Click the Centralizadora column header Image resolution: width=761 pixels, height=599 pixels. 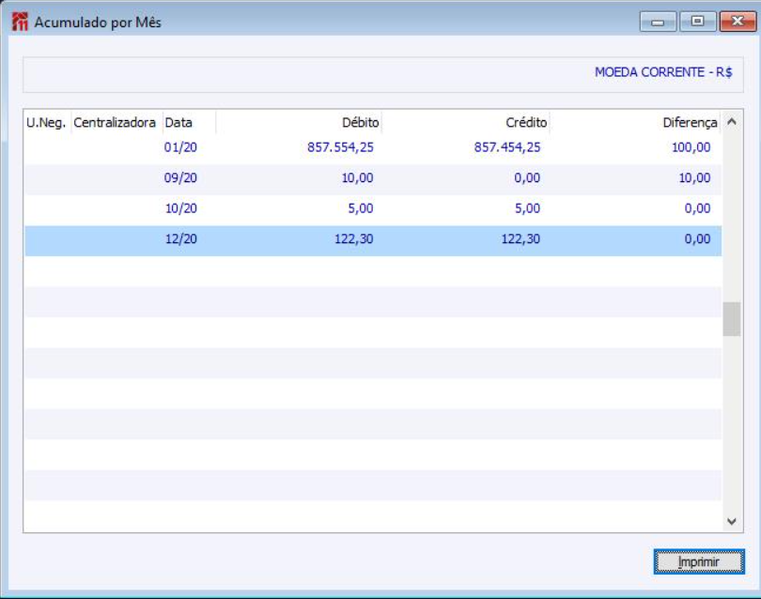[x=116, y=122]
